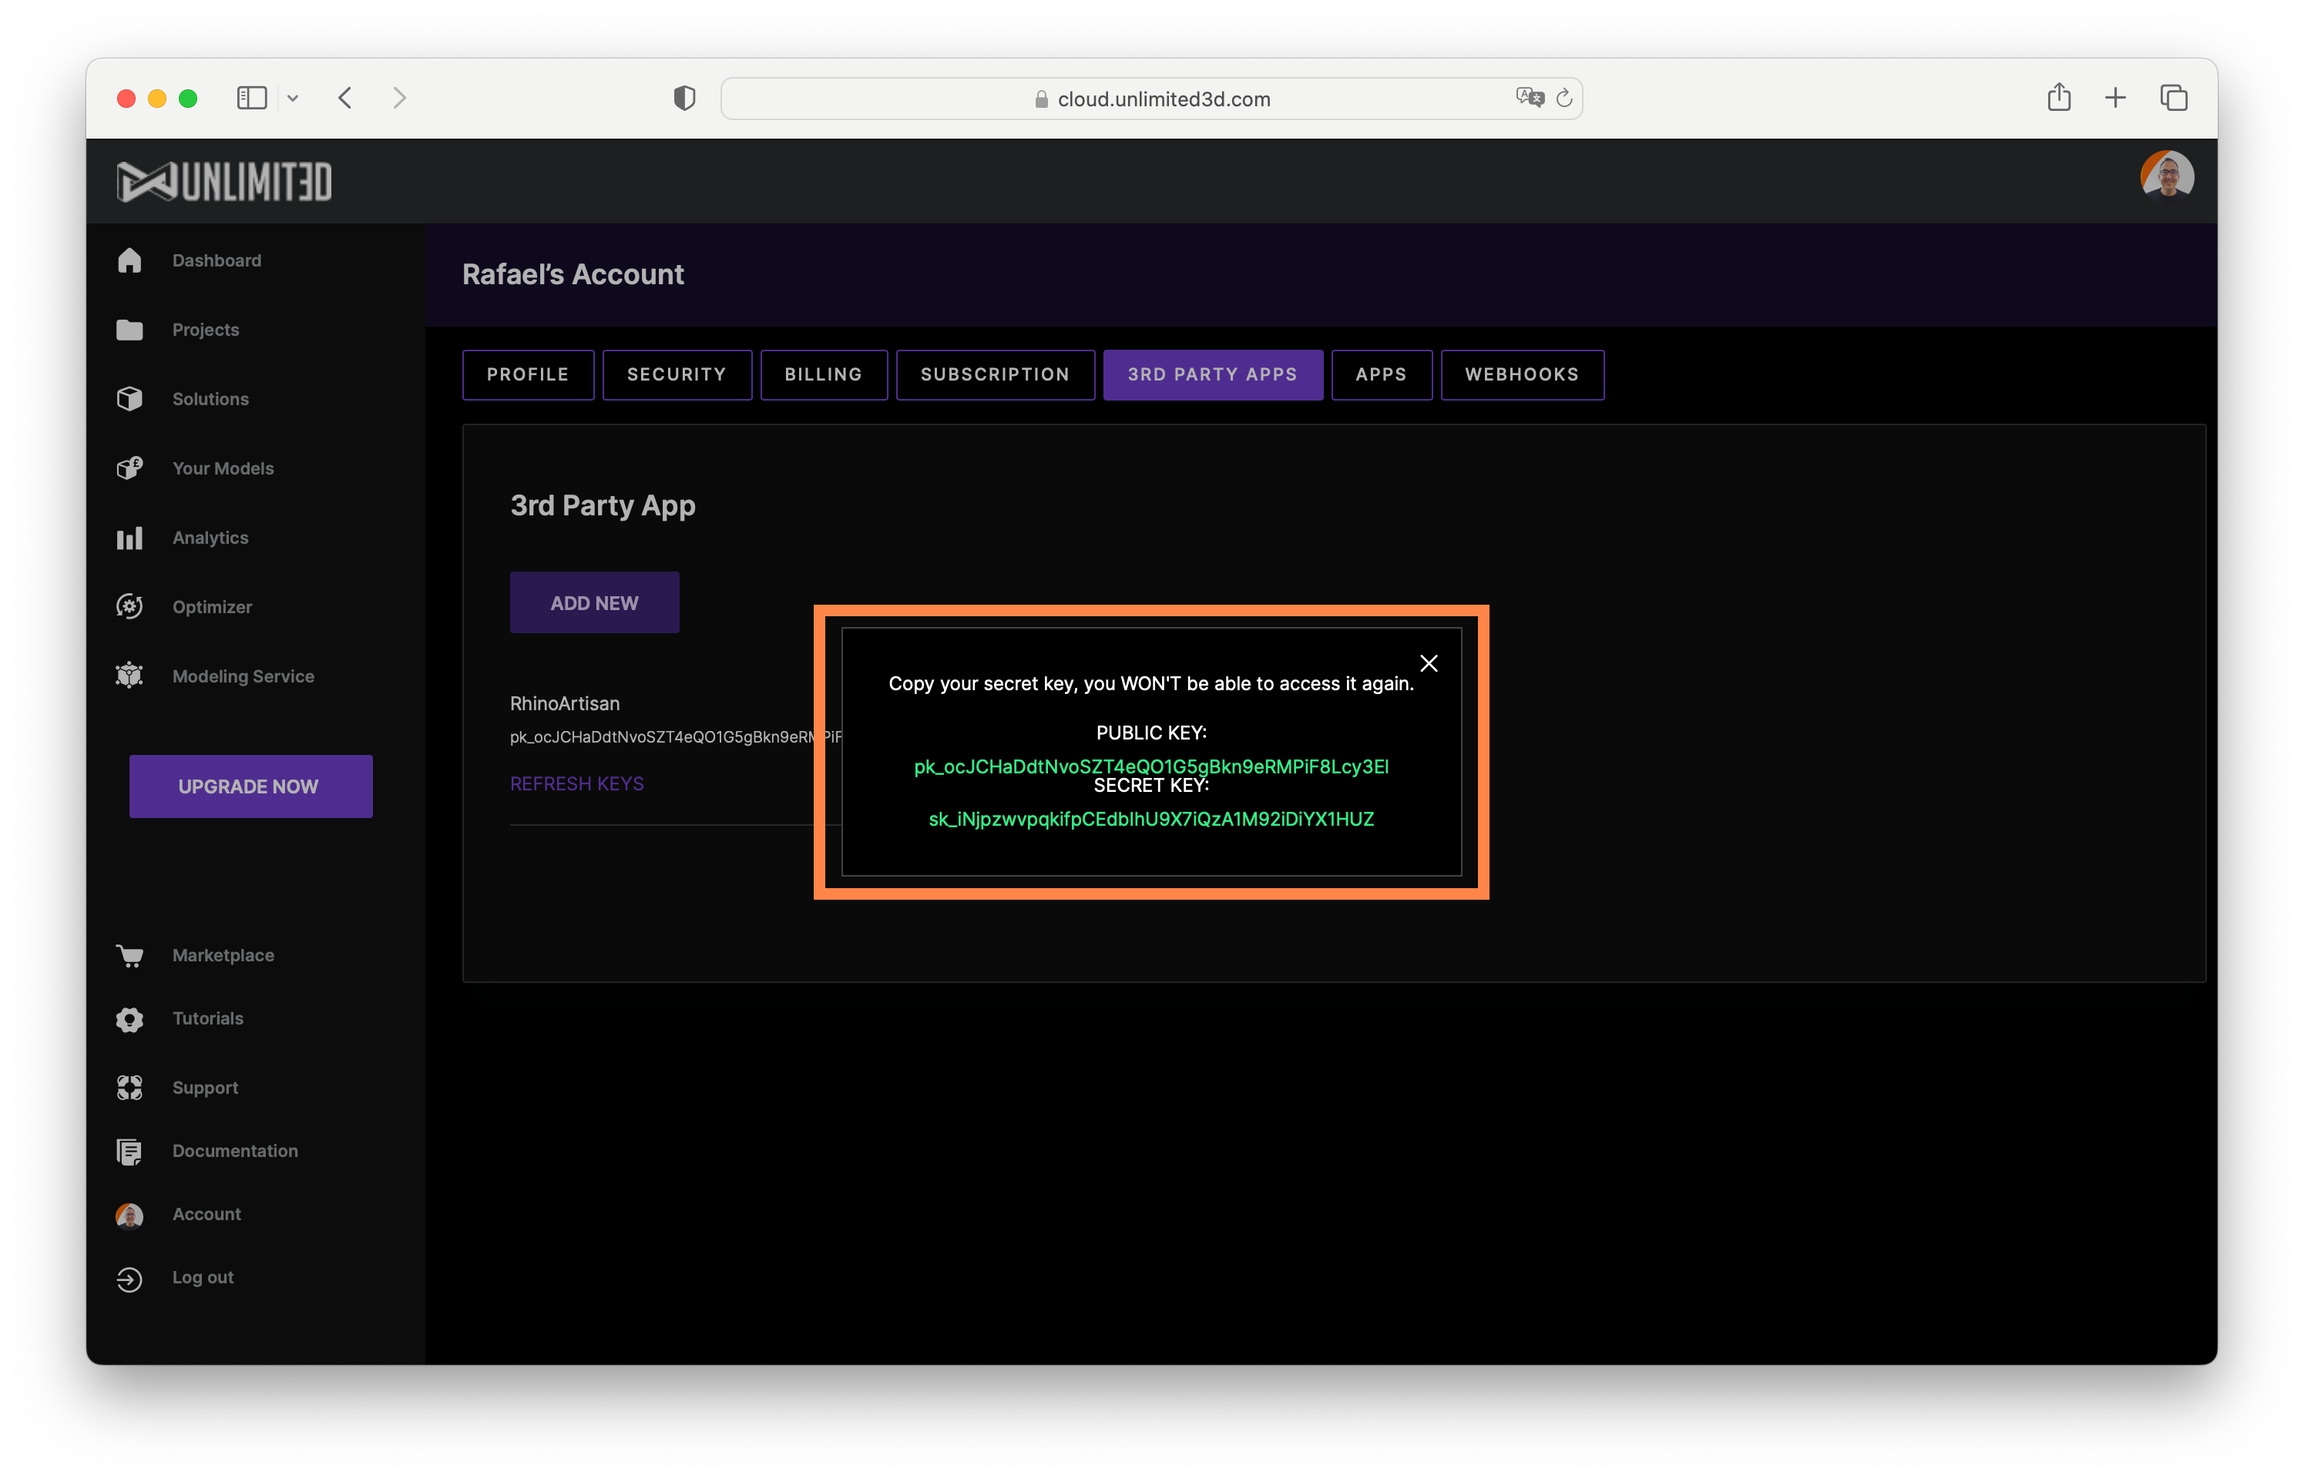Viewport: 2304px width, 1479px height.
Task: Click the Upgrade Now button
Action: tap(251, 787)
